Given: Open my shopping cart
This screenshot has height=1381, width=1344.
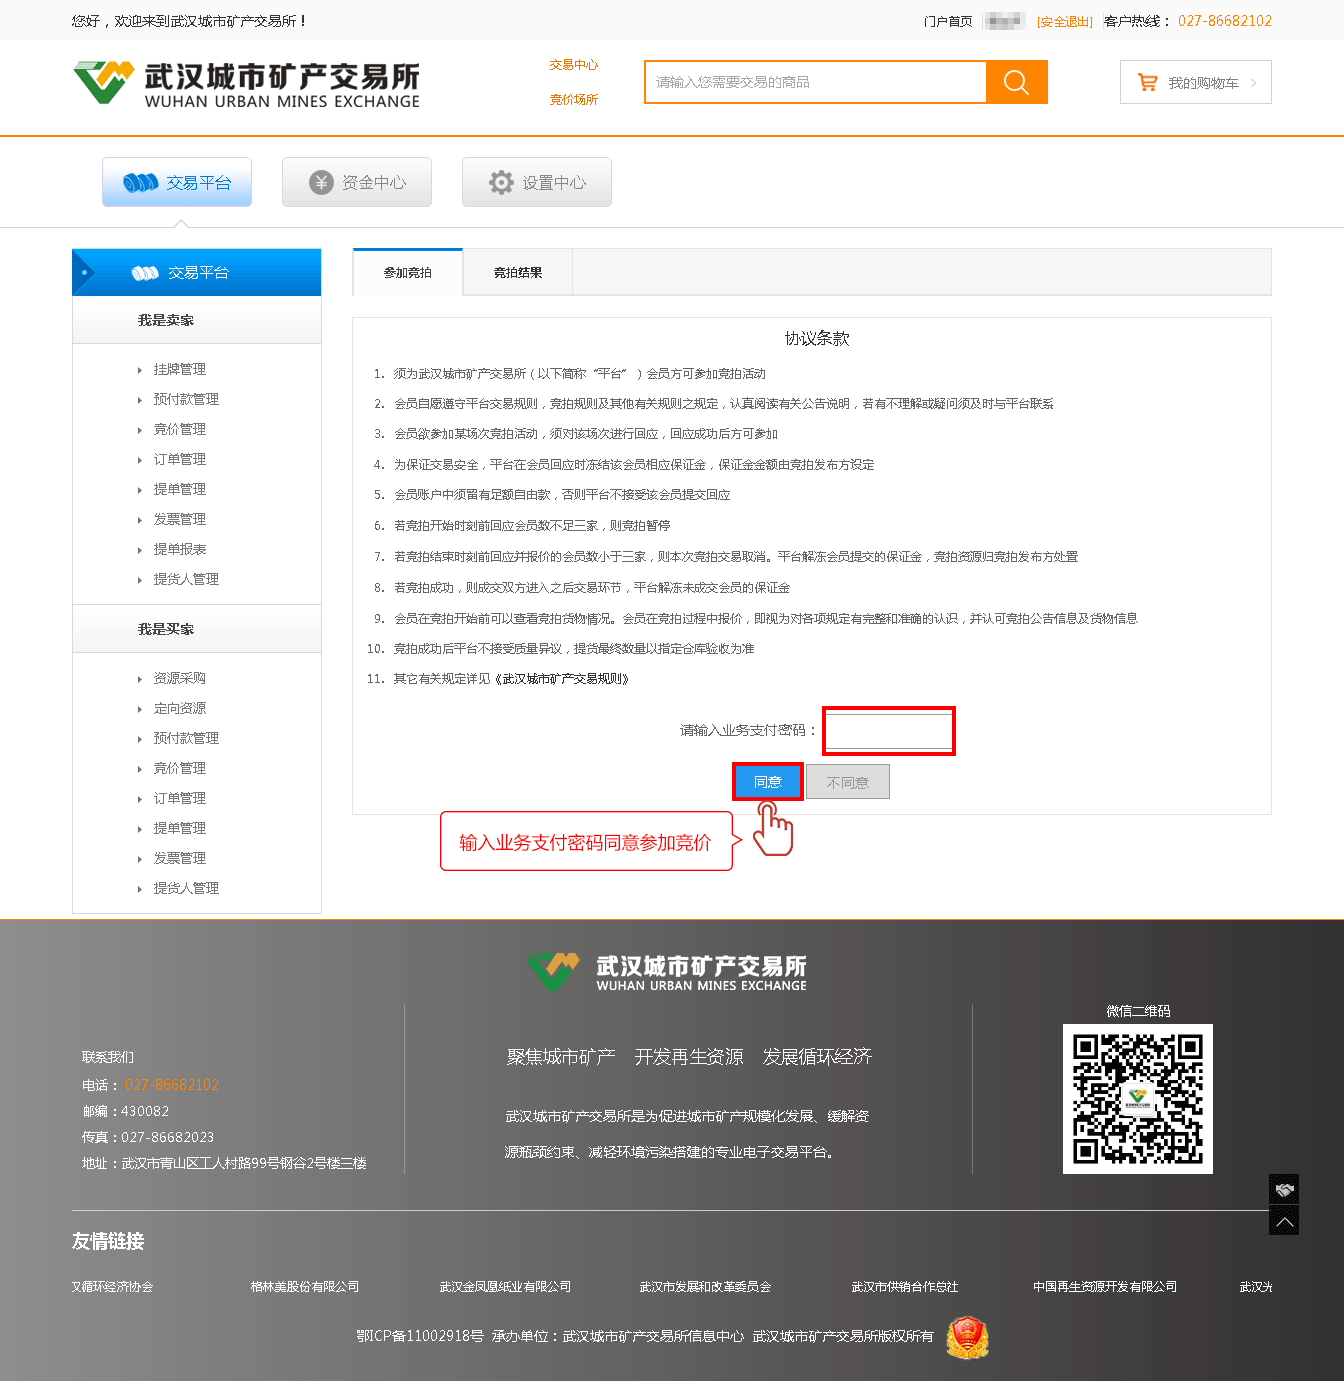Looking at the screenshot, I should (x=1195, y=83).
